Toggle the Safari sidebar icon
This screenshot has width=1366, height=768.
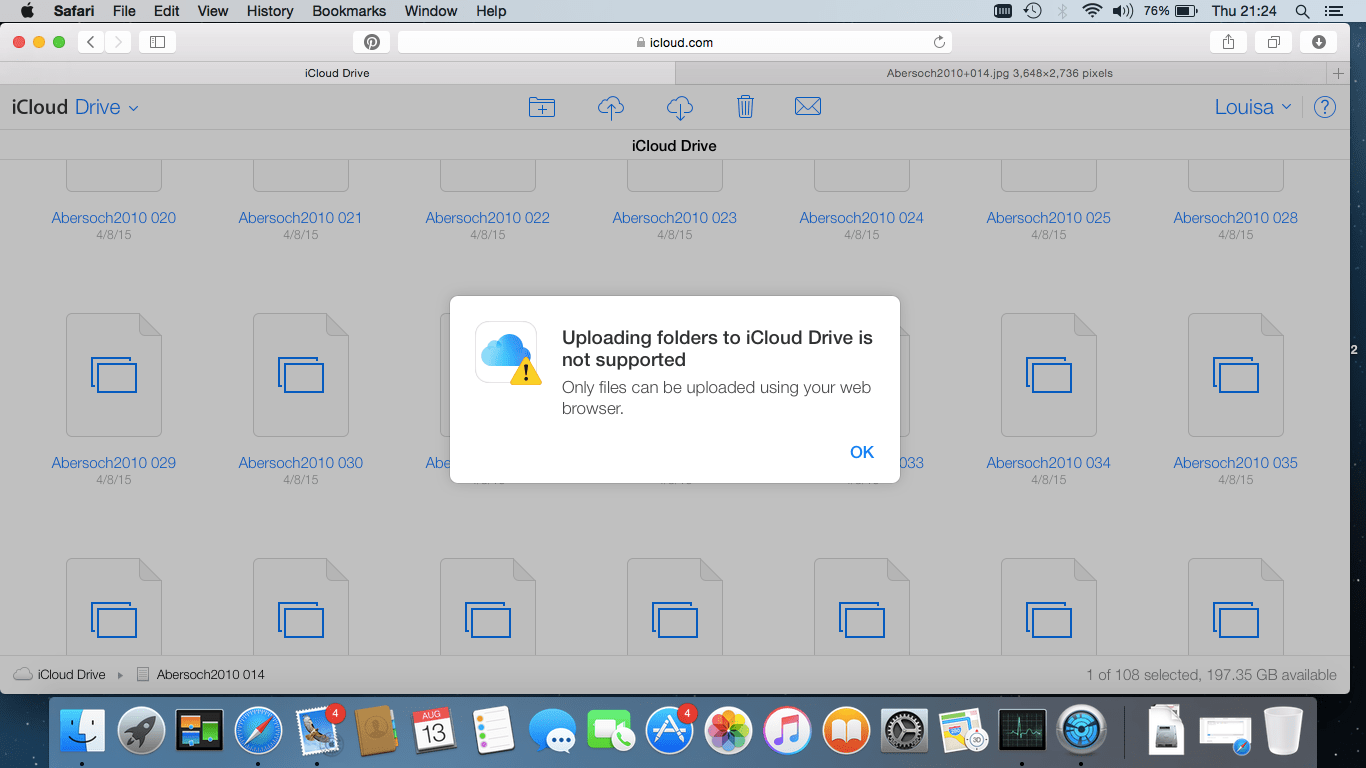(157, 42)
